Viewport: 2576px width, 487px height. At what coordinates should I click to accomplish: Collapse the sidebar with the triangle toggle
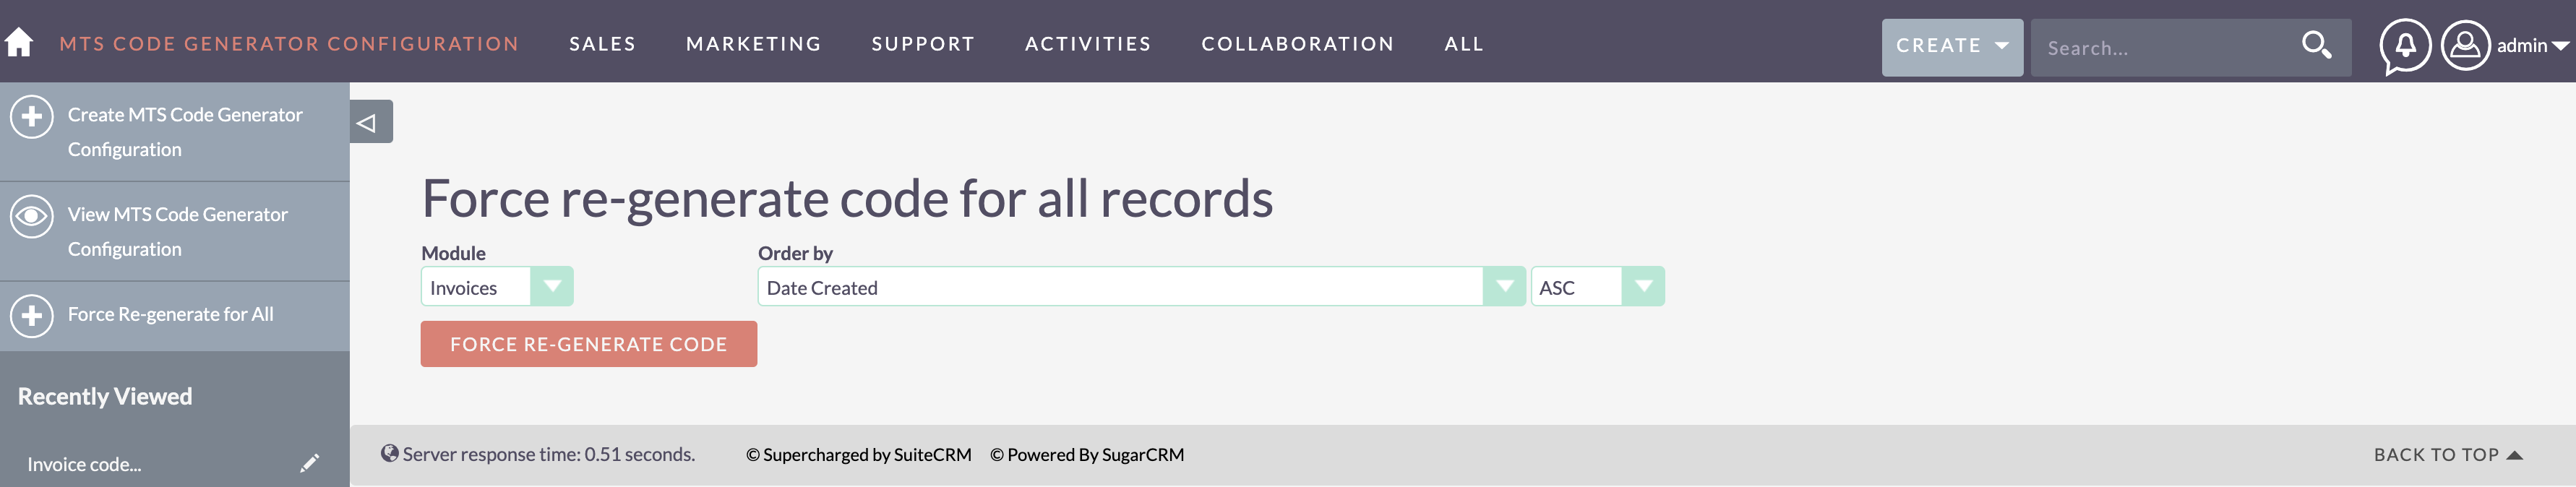[x=371, y=122]
